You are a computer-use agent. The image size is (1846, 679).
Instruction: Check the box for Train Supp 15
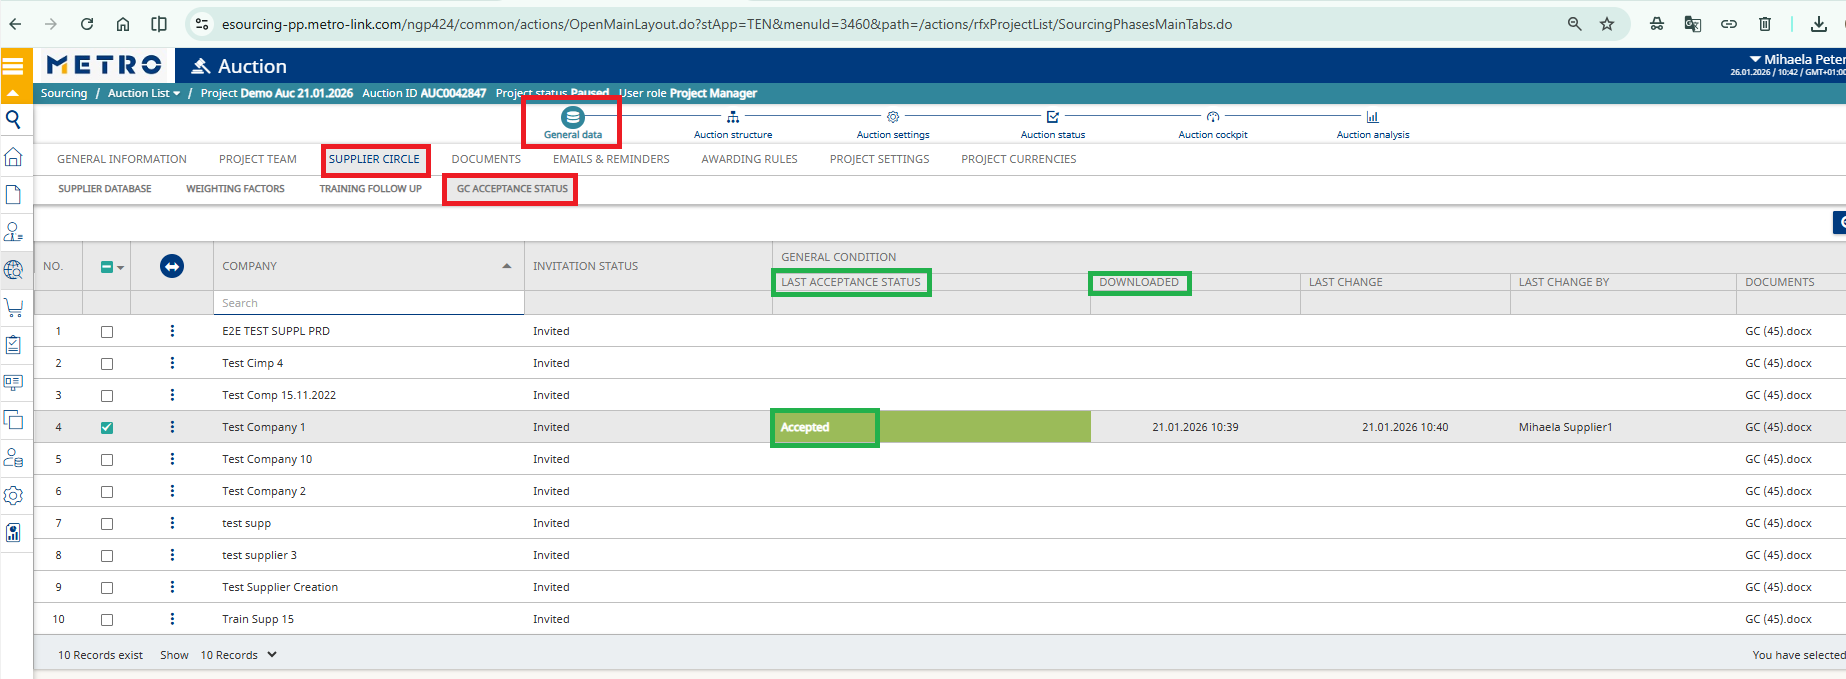(107, 620)
